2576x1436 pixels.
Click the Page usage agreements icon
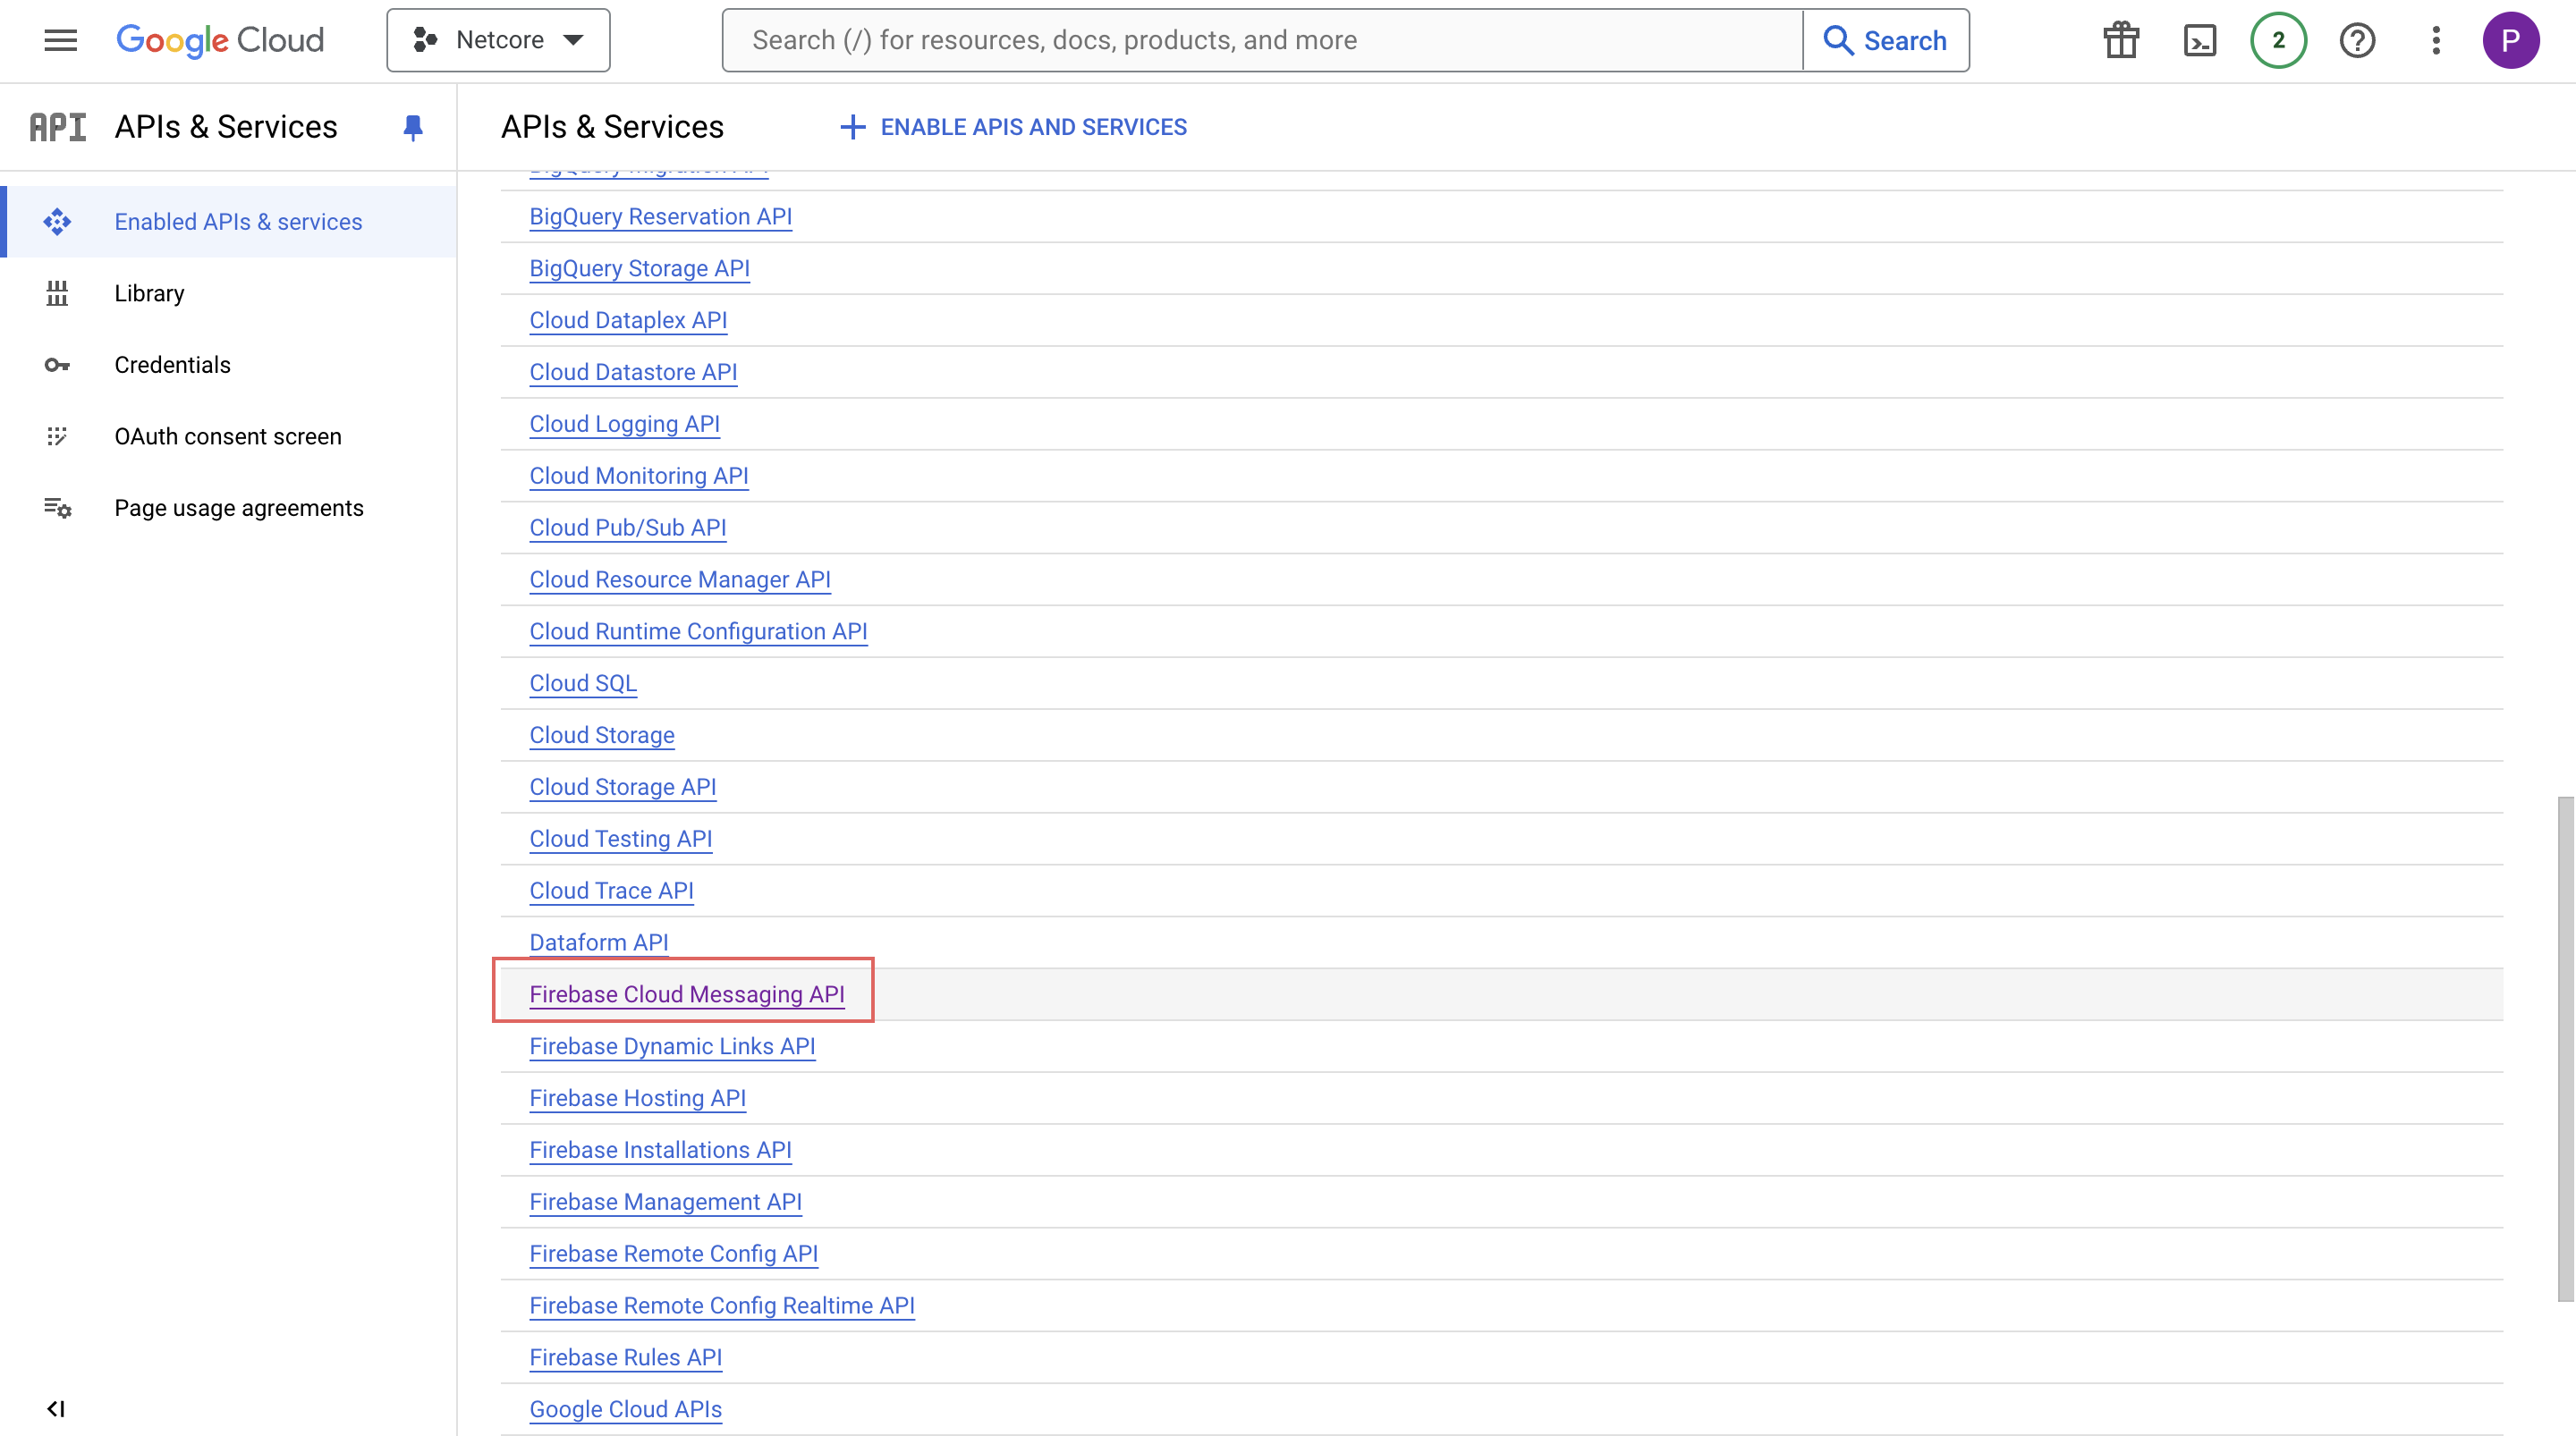(57, 508)
